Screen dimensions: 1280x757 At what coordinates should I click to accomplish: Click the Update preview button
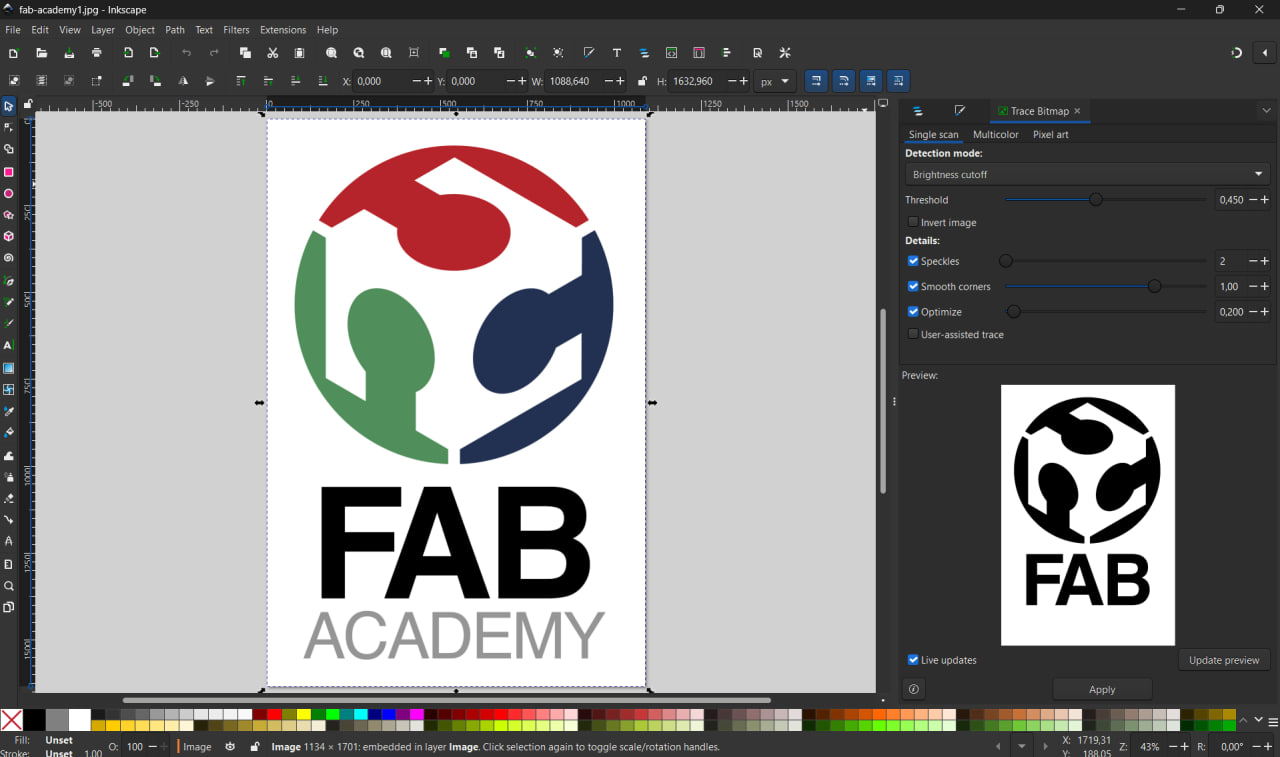coord(1224,660)
